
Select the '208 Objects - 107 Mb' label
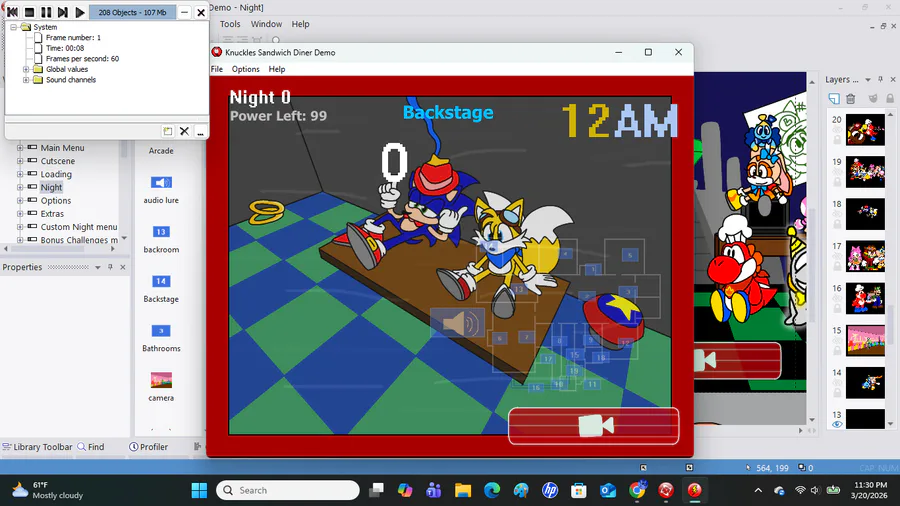click(132, 12)
